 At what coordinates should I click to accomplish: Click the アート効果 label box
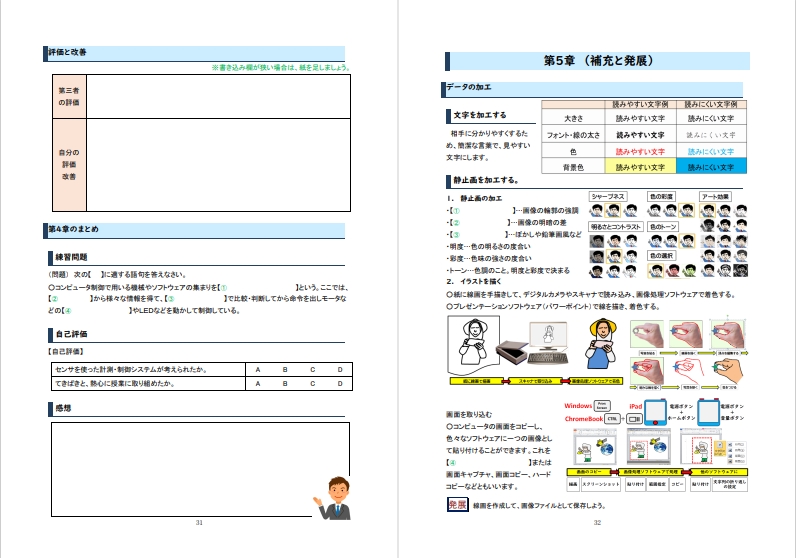click(715, 196)
